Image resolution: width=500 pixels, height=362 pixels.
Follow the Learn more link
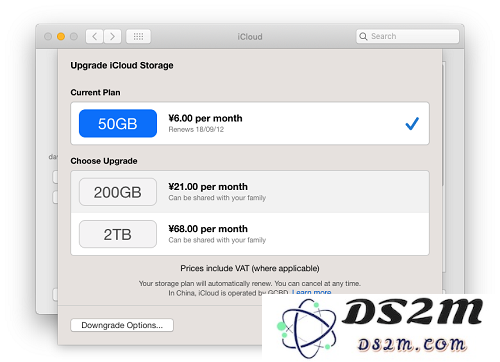(311, 292)
